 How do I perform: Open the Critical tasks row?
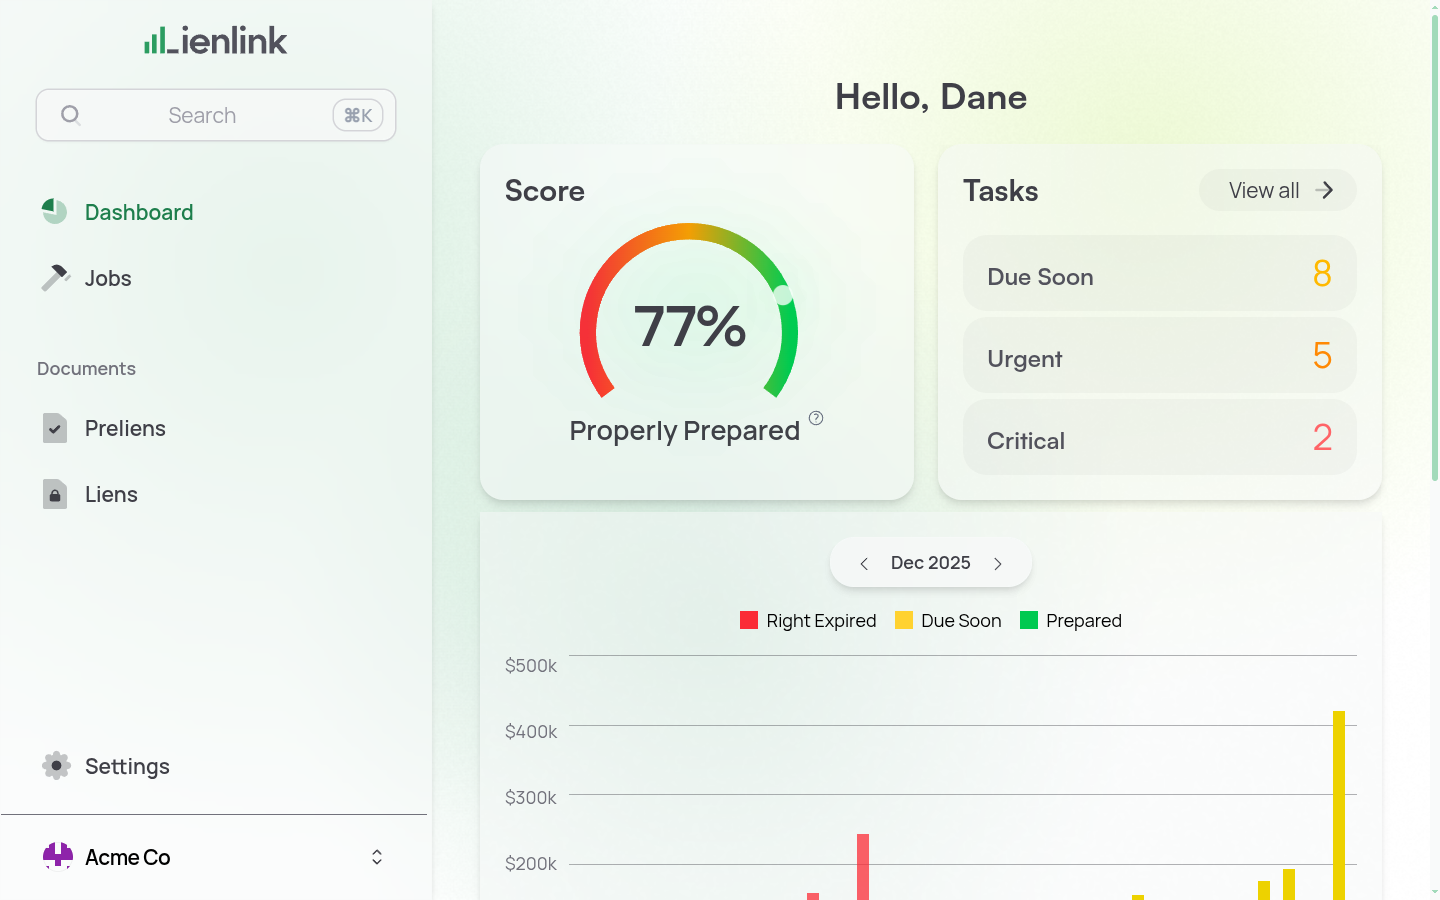click(x=1159, y=438)
